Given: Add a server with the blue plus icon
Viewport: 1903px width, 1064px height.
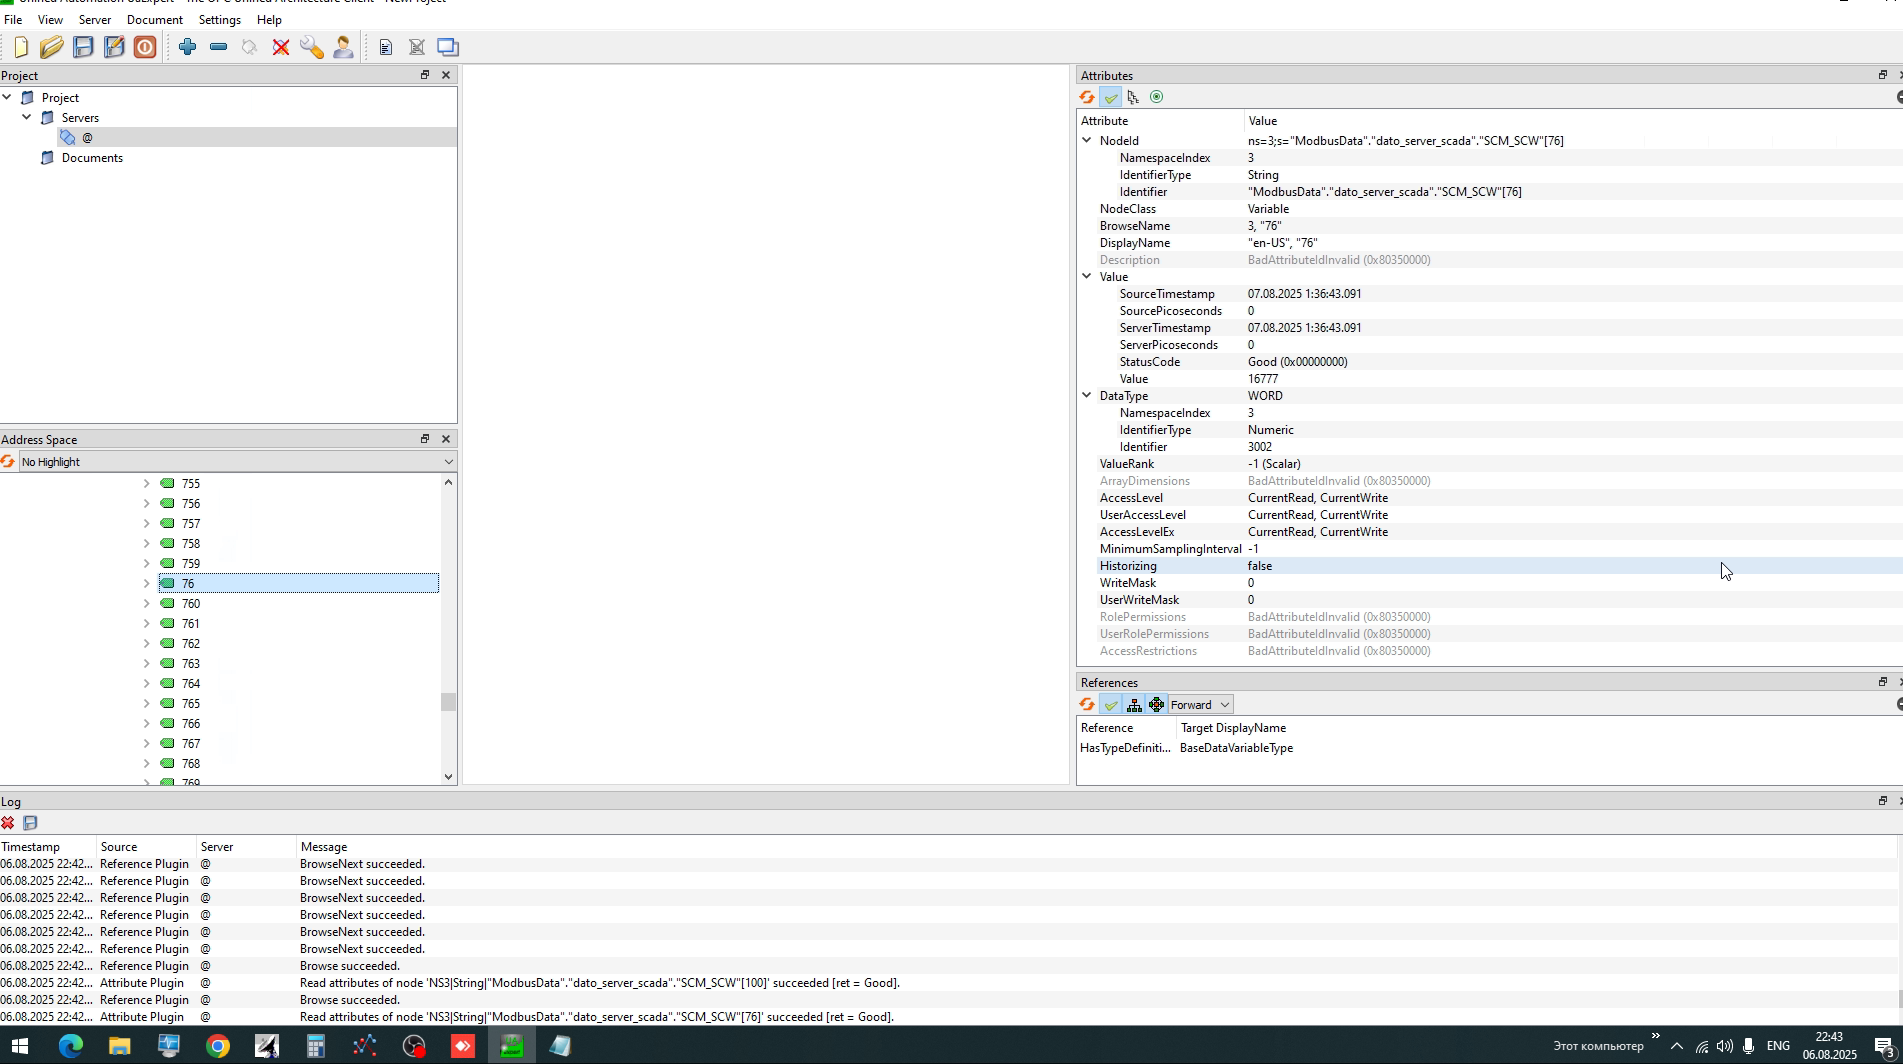Looking at the screenshot, I should click(x=187, y=47).
